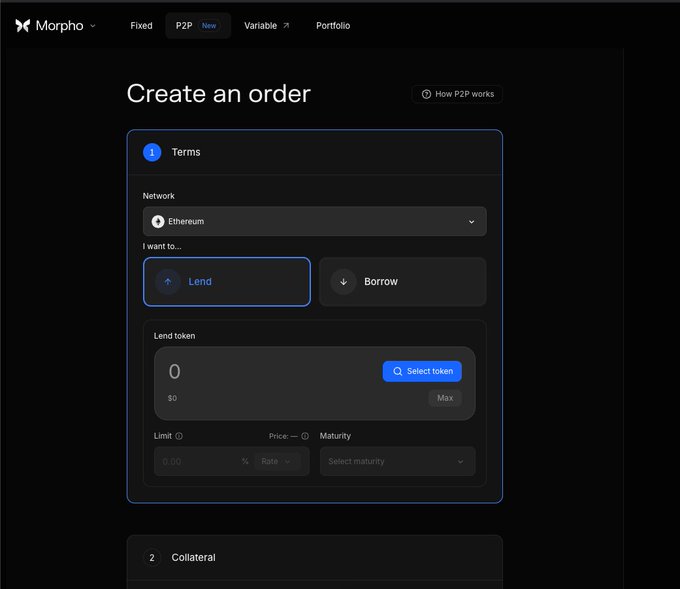Click the Maturity label
Viewport: 680px width, 589px height.
tap(335, 436)
